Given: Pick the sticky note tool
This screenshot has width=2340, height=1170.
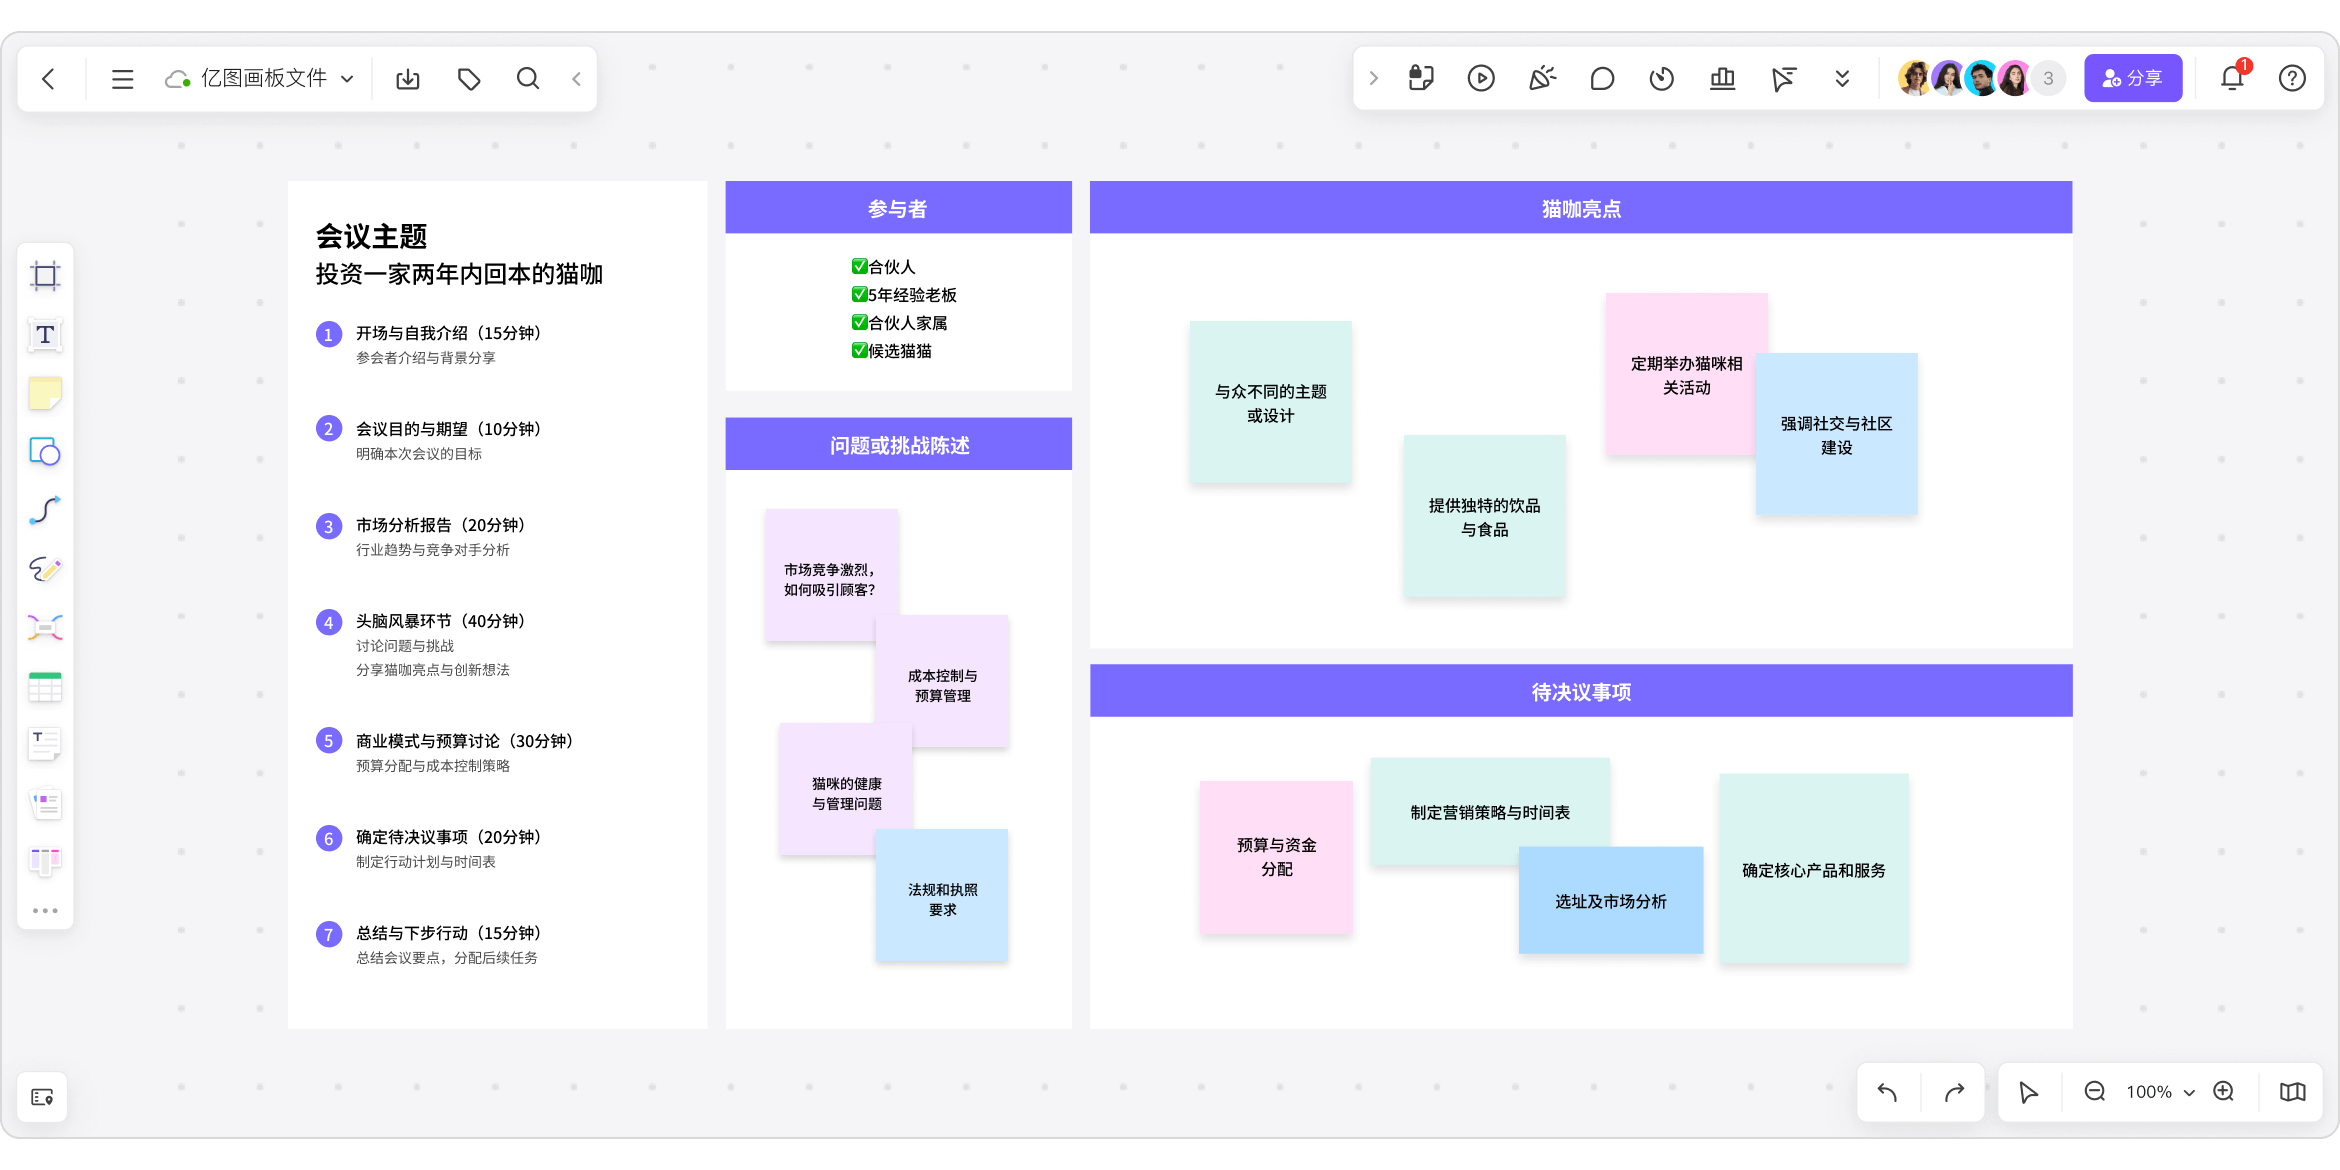Looking at the screenshot, I should 45,394.
